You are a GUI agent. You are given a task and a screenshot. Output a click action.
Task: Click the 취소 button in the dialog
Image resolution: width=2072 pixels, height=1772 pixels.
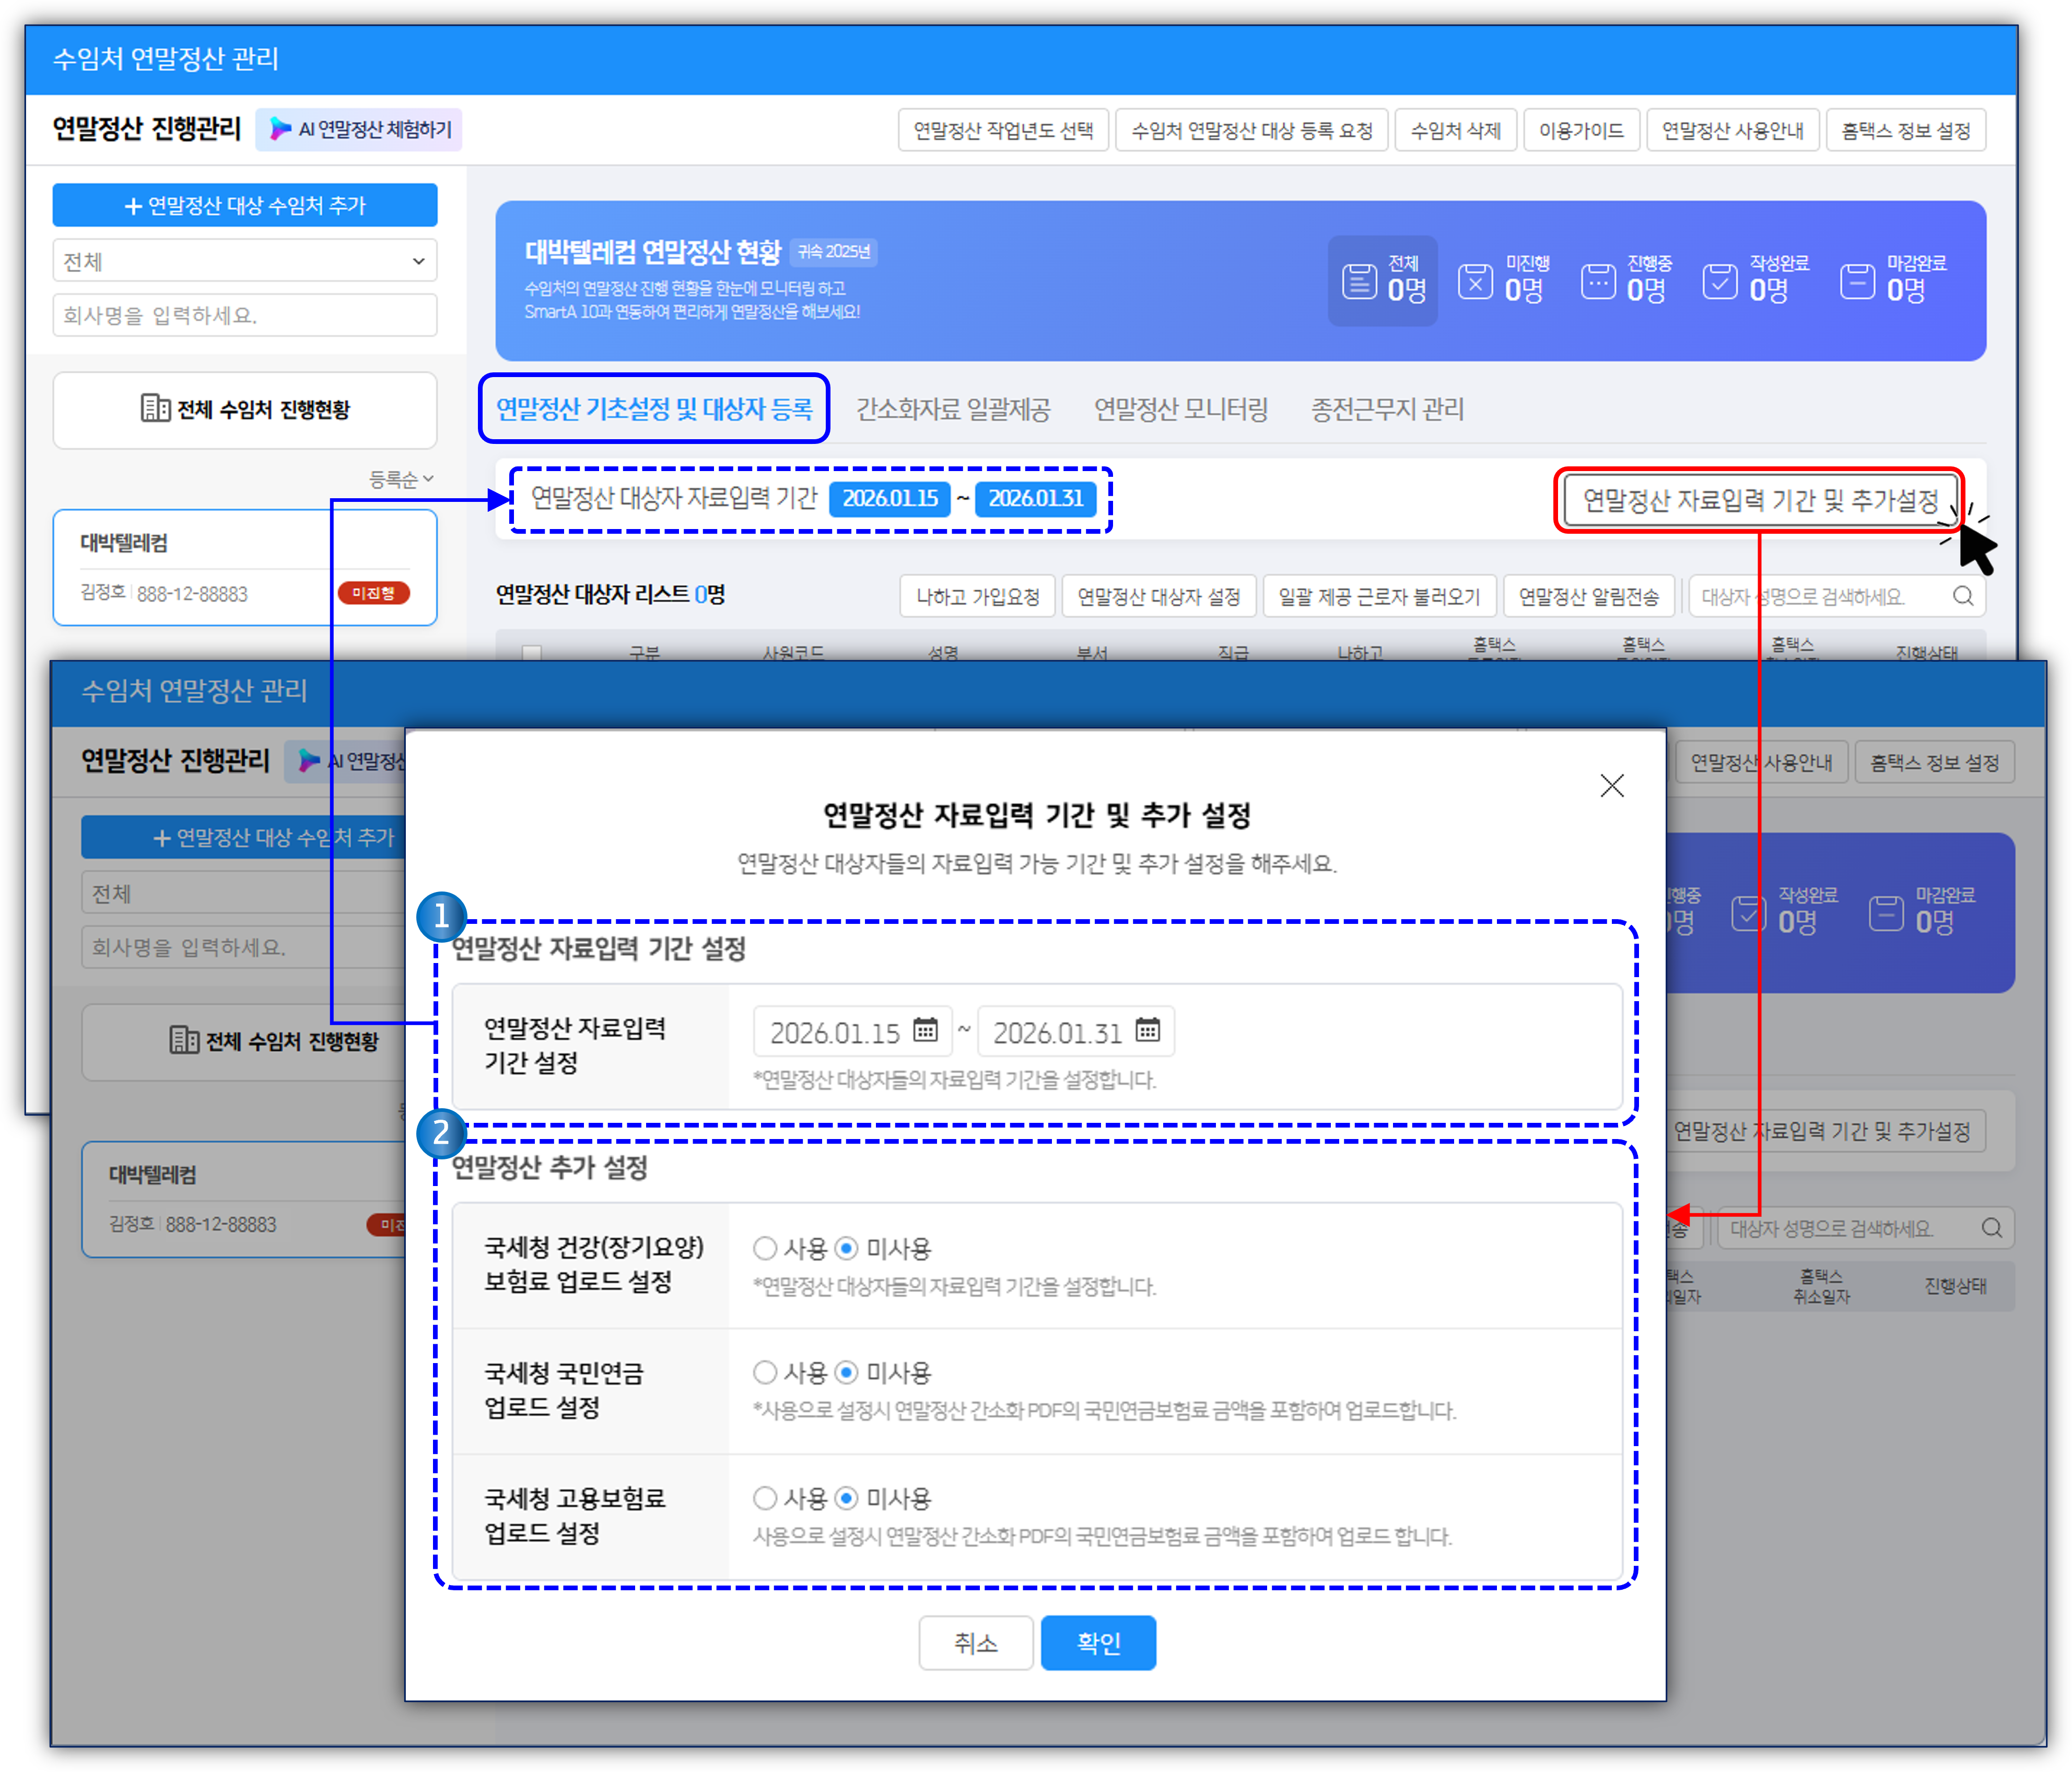pos(976,1642)
